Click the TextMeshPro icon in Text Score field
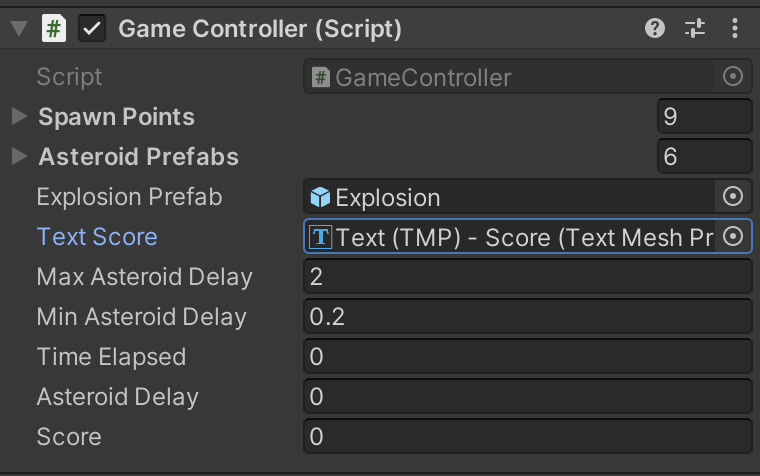 321,237
